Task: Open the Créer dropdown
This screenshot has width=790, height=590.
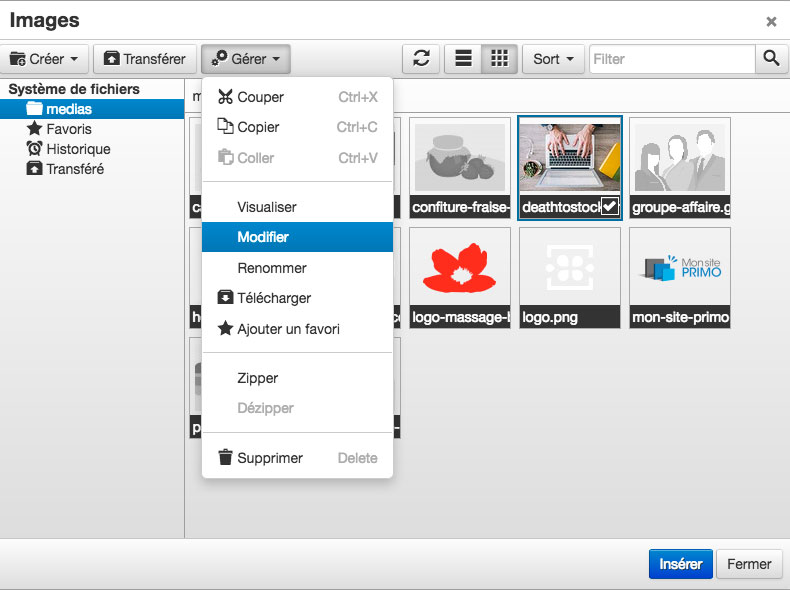Action: (x=44, y=59)
